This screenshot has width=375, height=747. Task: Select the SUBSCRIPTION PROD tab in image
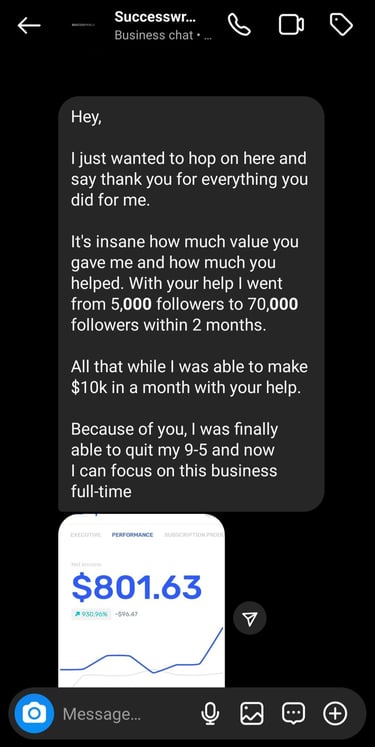tap(194, 535)
